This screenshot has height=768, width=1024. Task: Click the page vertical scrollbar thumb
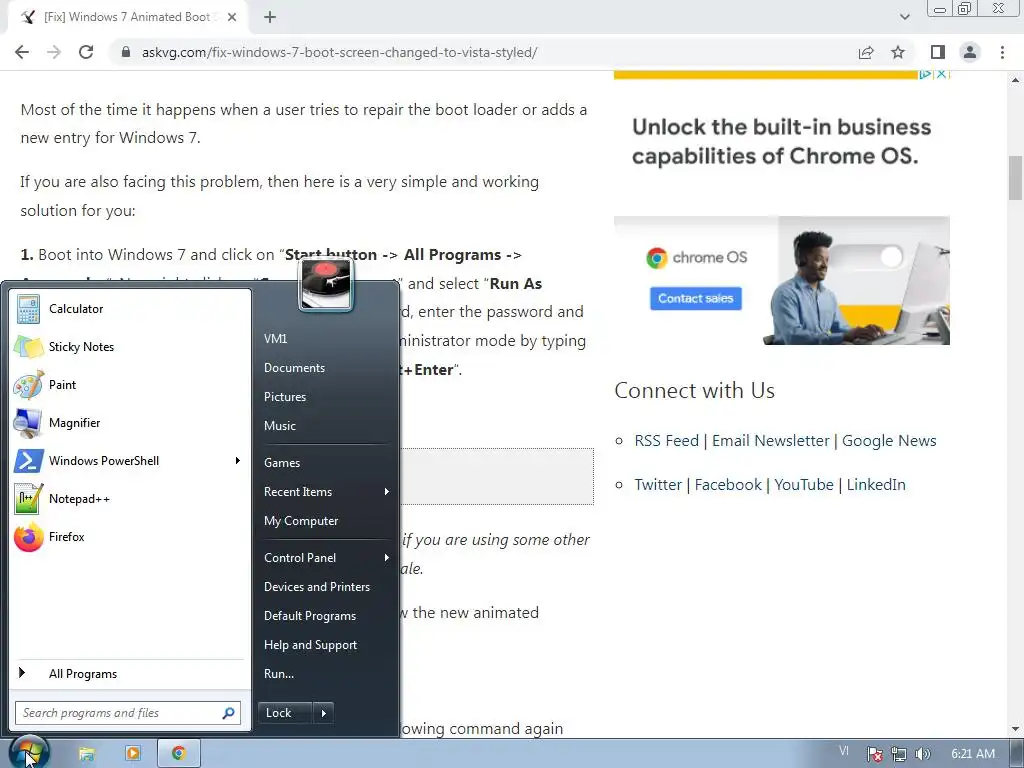[1015, 178]
